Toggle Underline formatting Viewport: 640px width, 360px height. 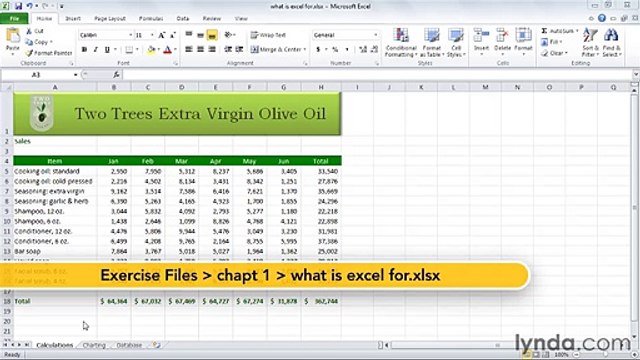[107, 49]
